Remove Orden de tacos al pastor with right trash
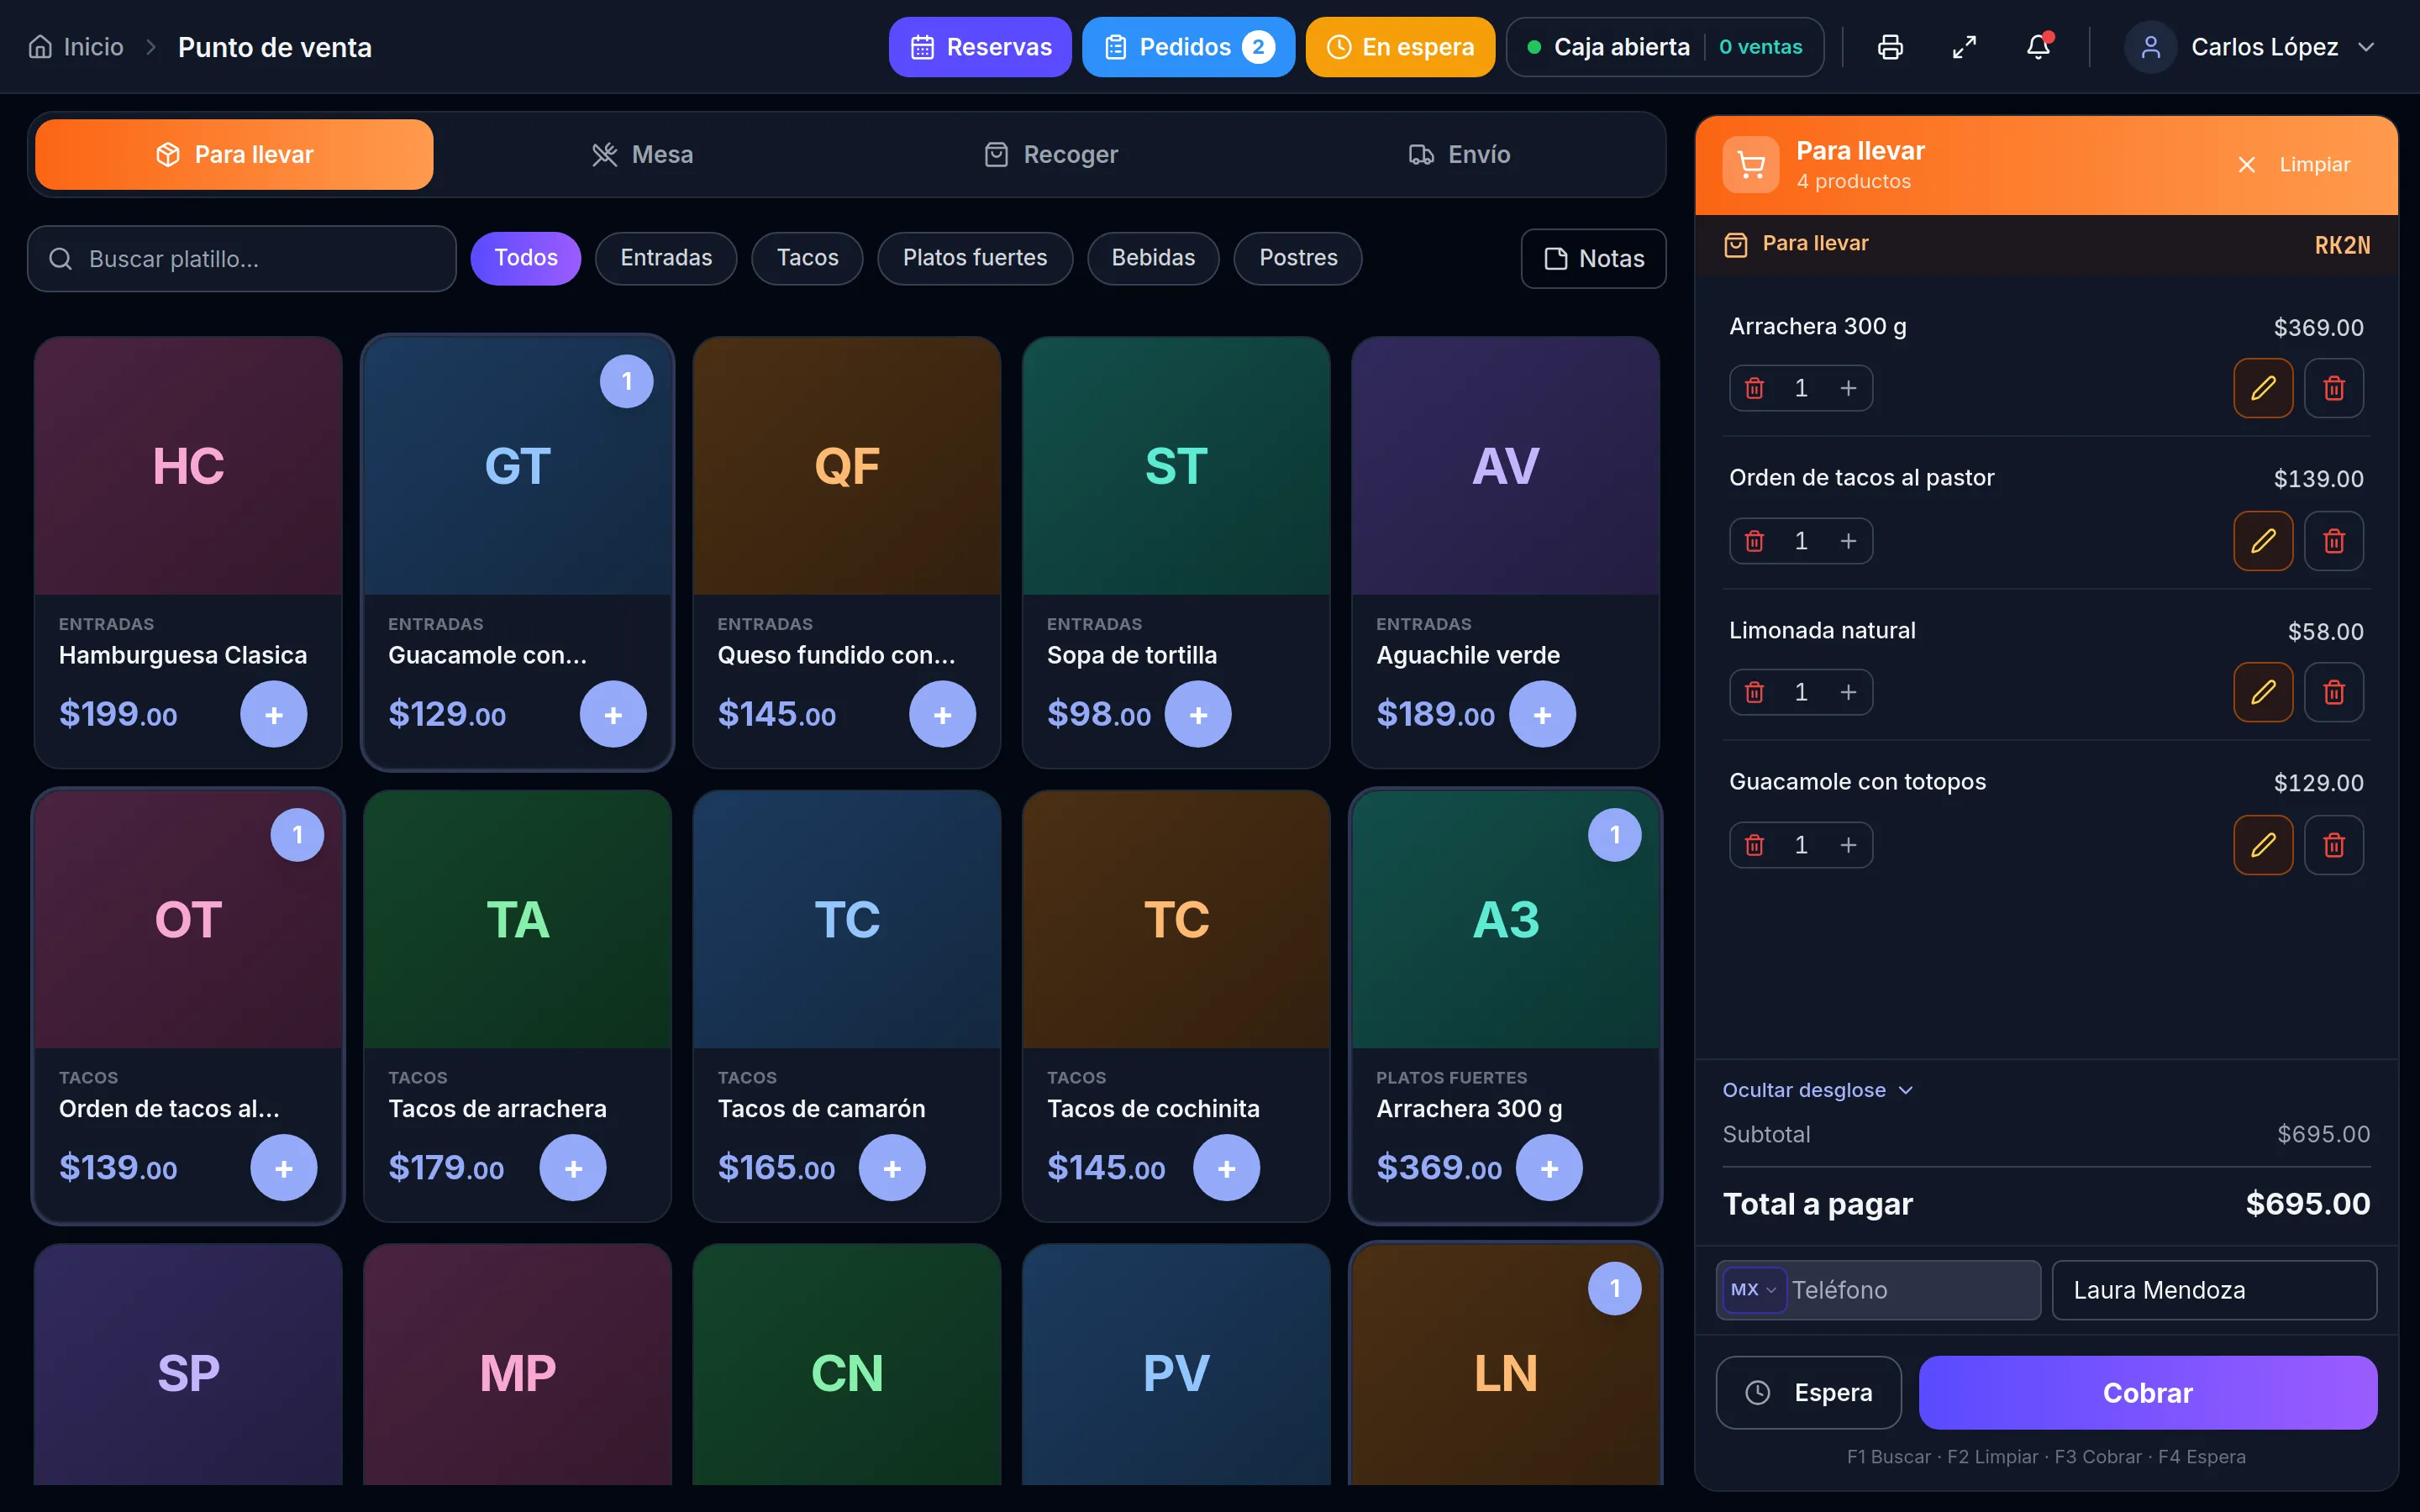Image resolution: width=2420 pixels, height=1512 pixels. (x=2334, y=541)
